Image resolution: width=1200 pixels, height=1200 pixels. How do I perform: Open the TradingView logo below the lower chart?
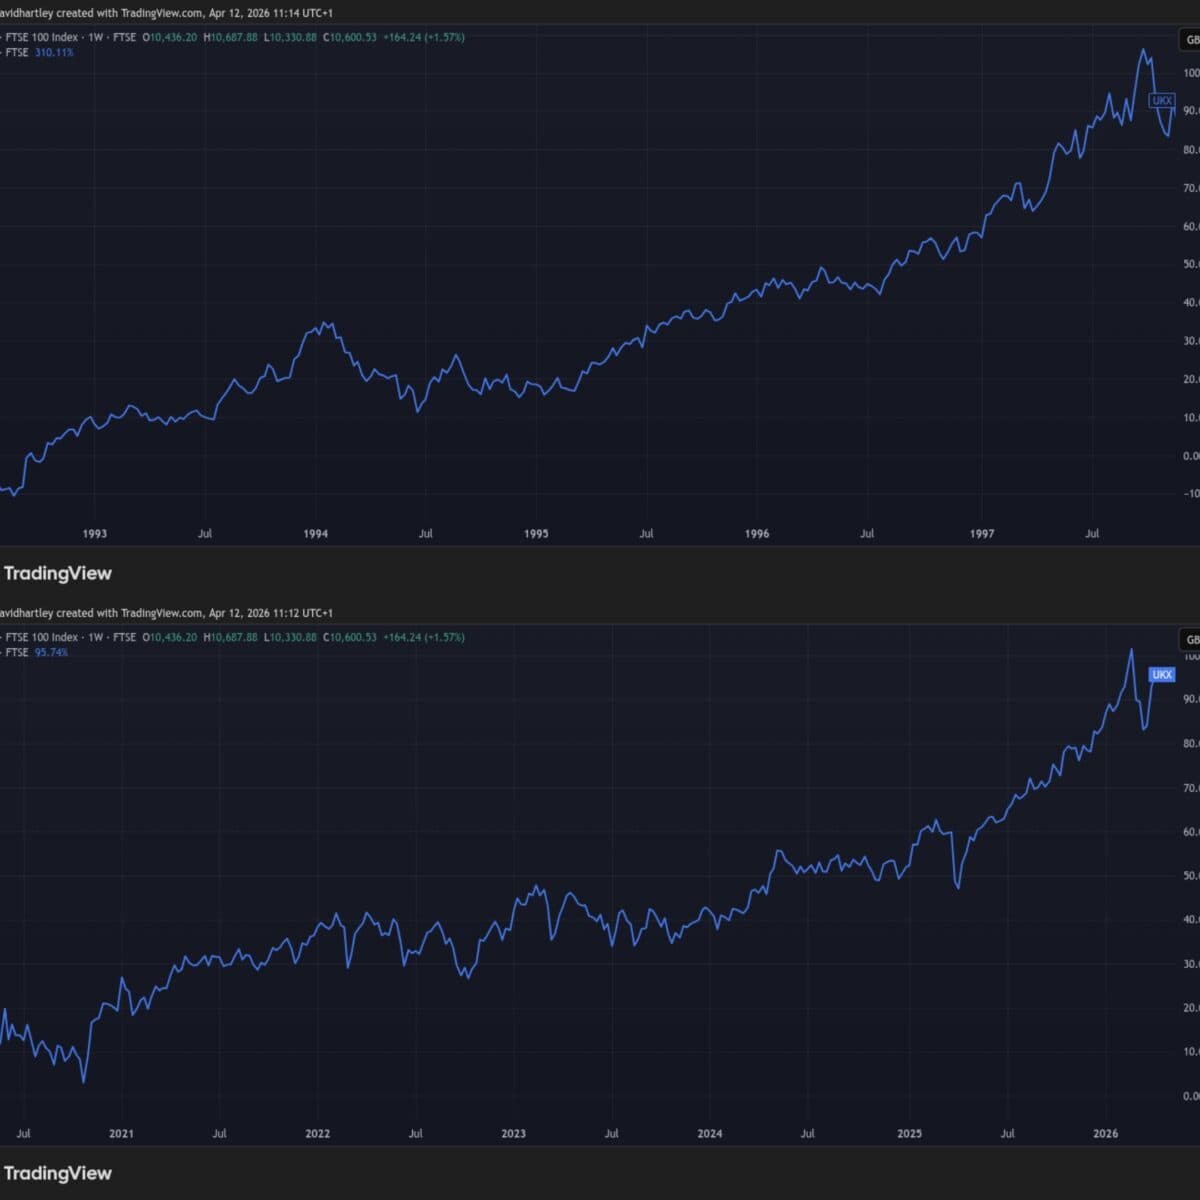pos(57,1172)
